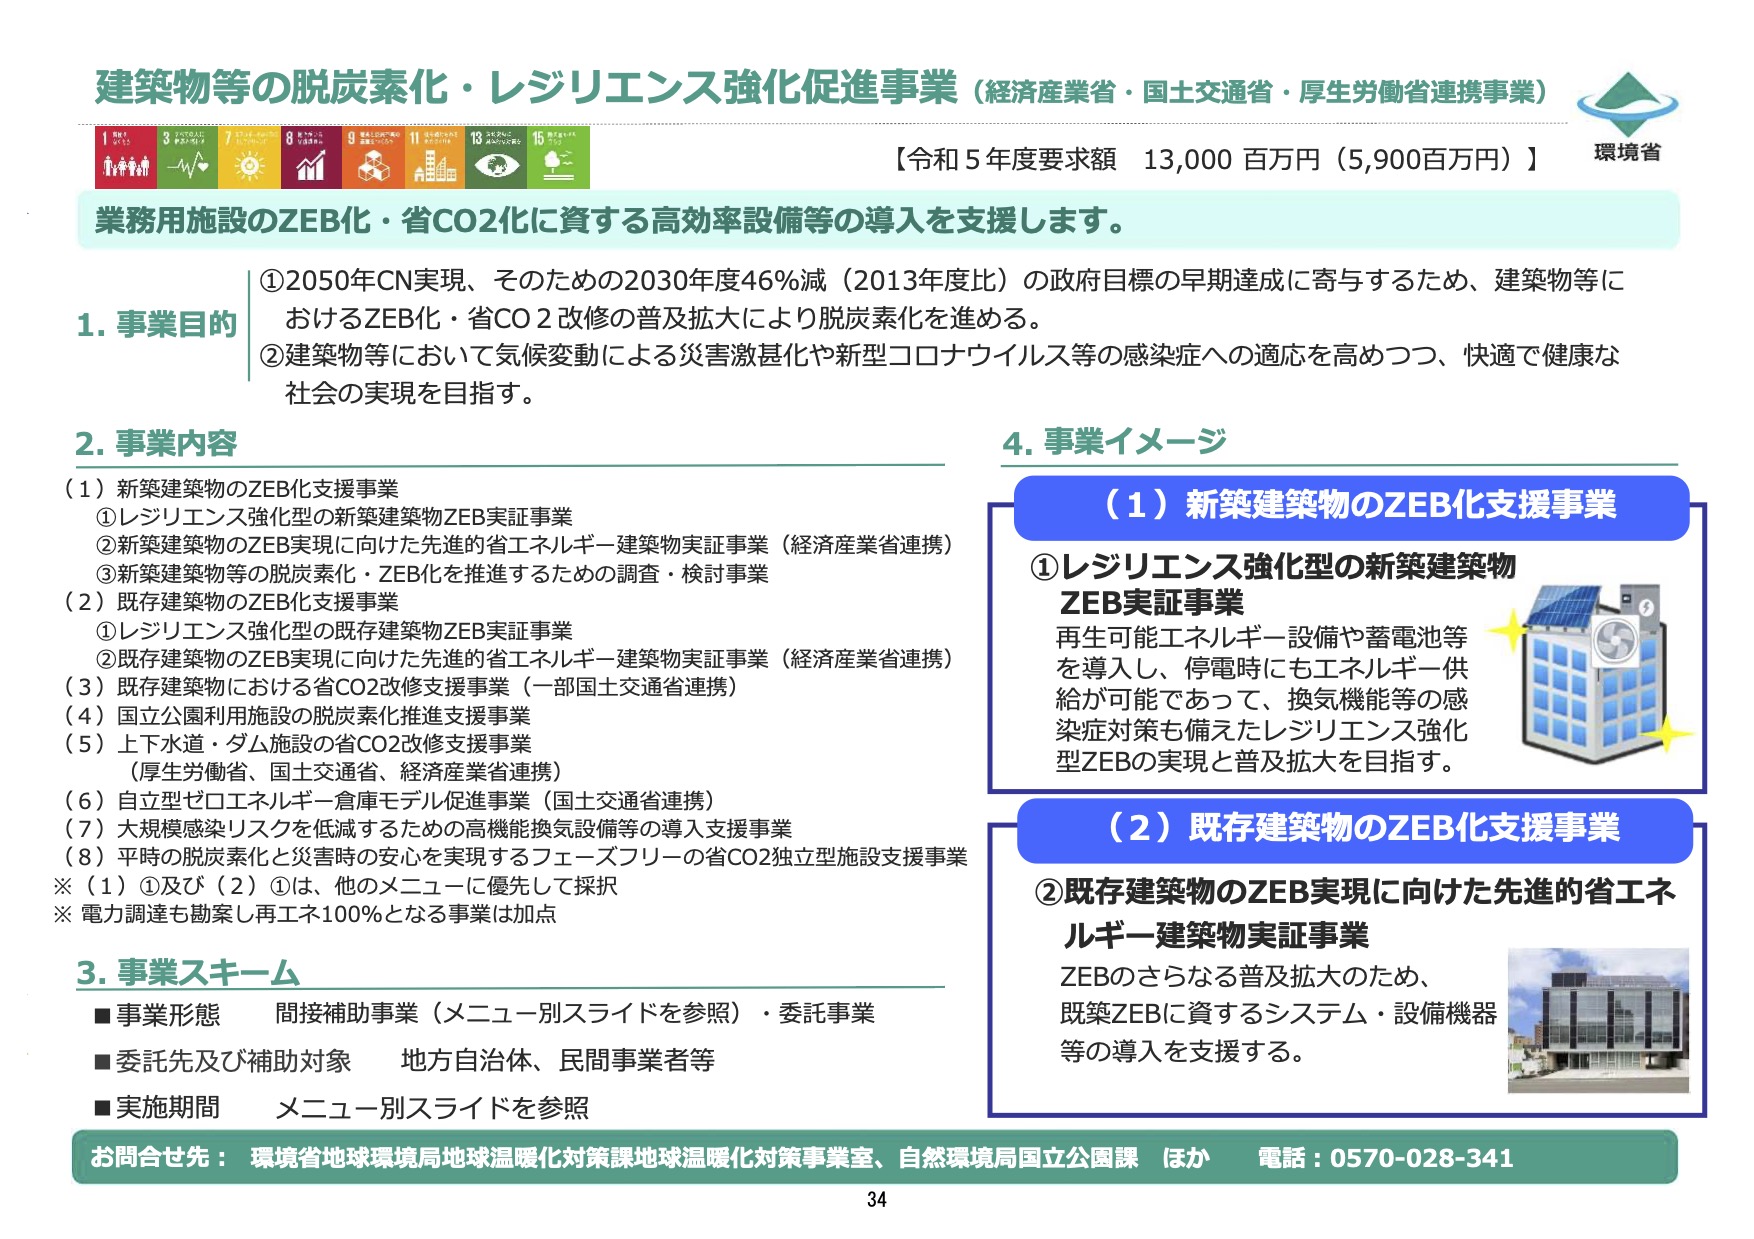Select bold heading ①レジリエンス強化型の新築建築物 ZEB実証事業
This screenshot has height=1239, width=1754.
click(x=1273, y=584)
